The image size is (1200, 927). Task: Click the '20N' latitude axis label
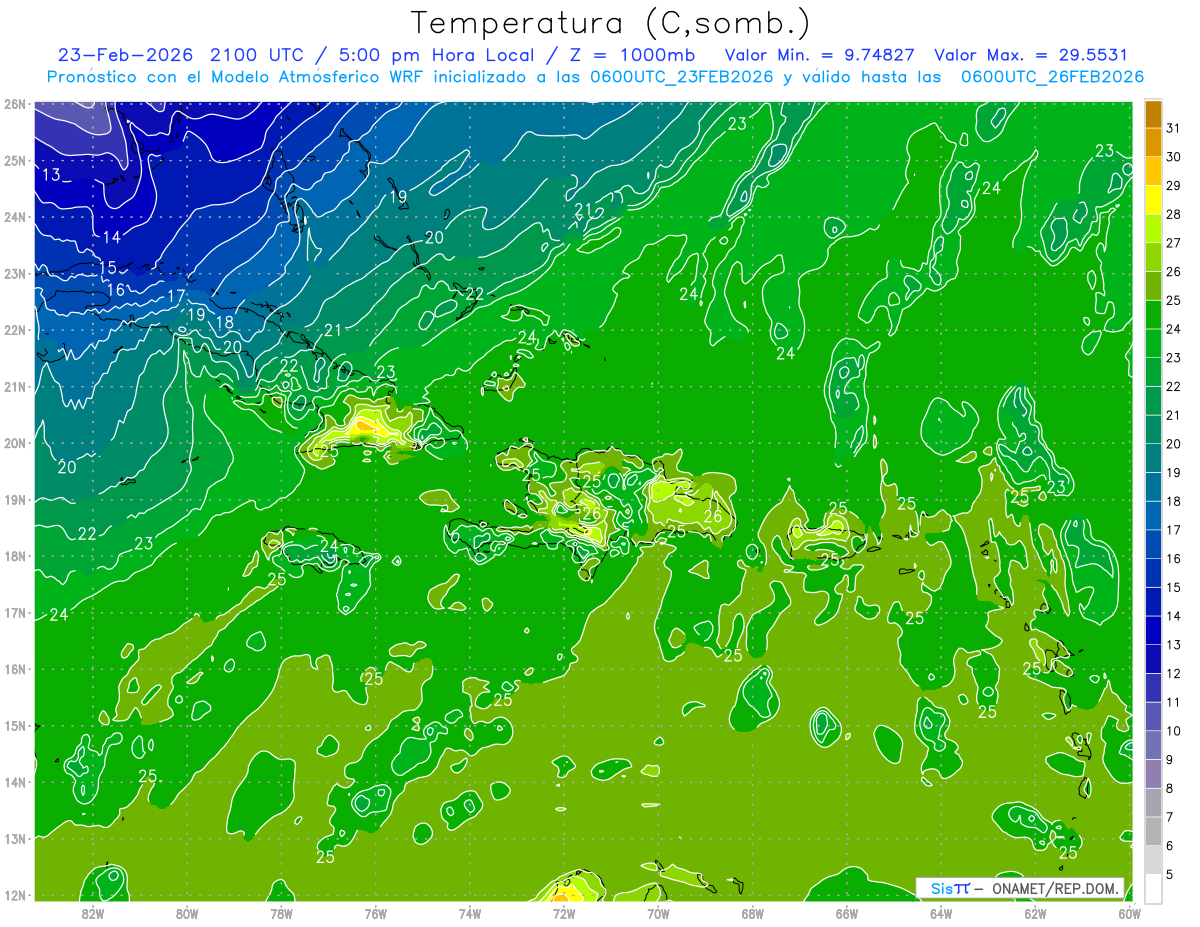14,443
